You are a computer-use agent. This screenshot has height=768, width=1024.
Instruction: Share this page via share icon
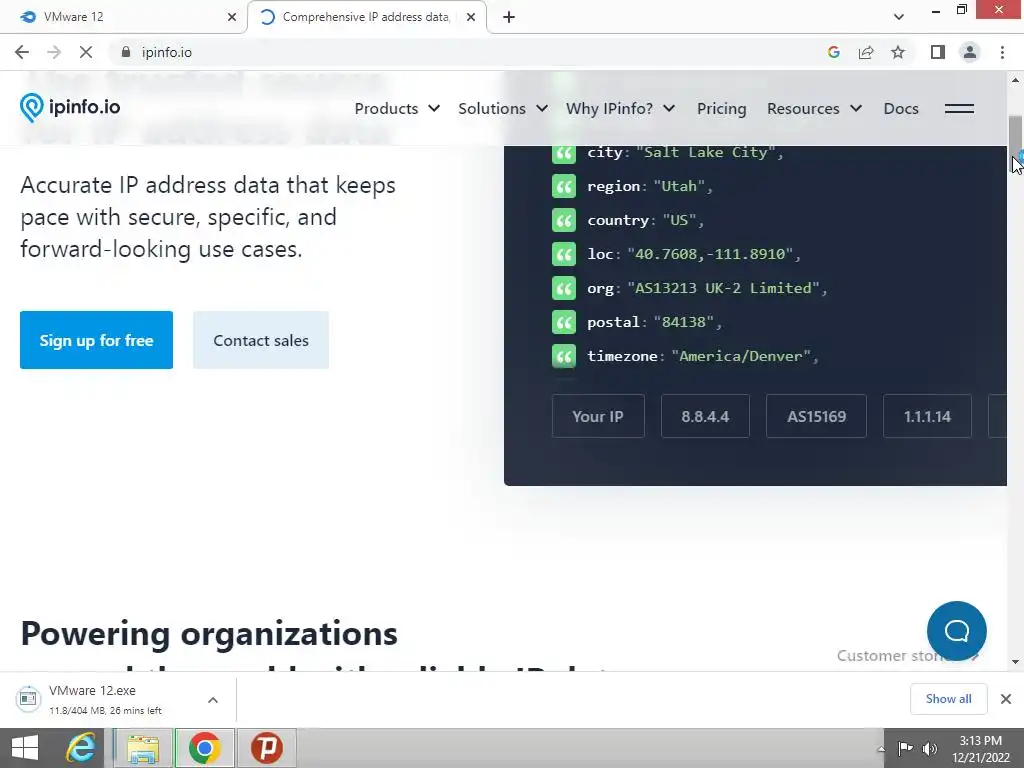(866, 52)
